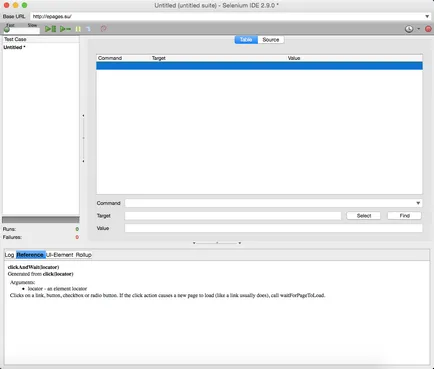Open the test scheduler clock icon
The image size is (434, 369).
coord(409,29)
